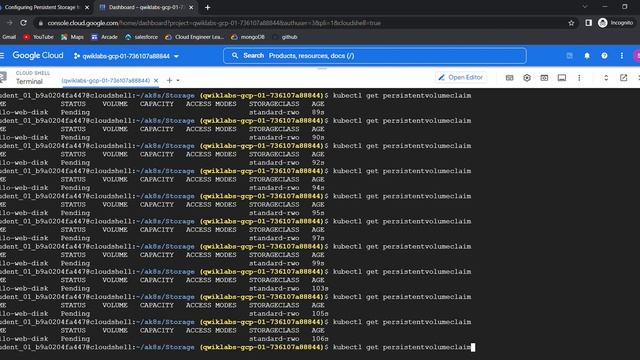Viewport: 640px width, 360px height.
Task: Select the (qwiklabs-gcp-01-736107a88844) terminal session tab
Action: pos(106,81)
